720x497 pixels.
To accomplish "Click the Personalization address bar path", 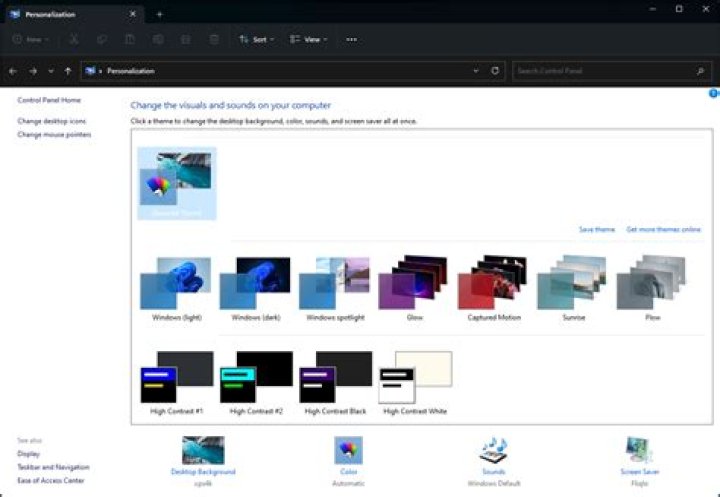I will click(130, 71).
